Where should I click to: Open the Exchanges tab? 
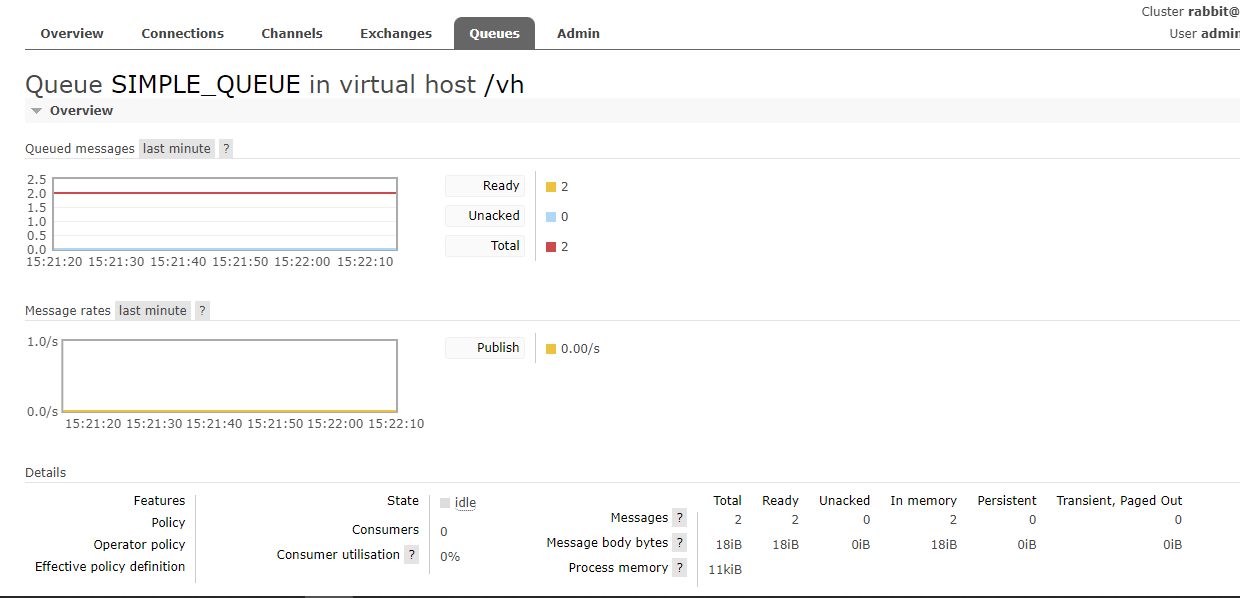point(396,33)
